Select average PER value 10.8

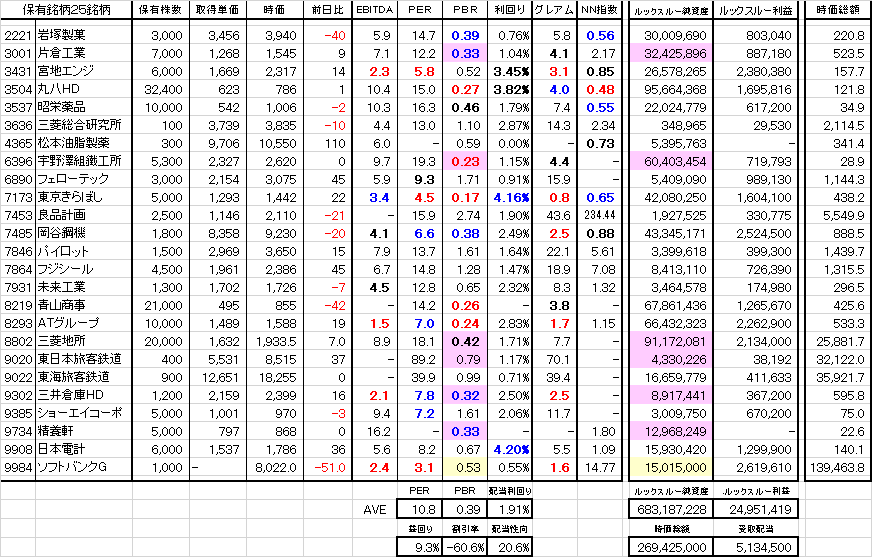pyautogui.click(x=424, y=510)
